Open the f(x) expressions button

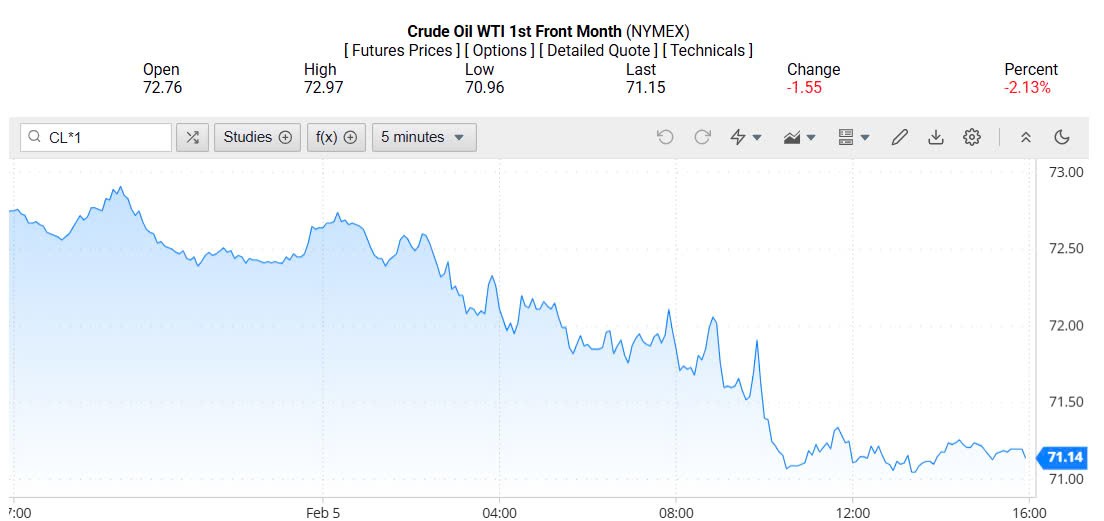(x=336, y=137)
